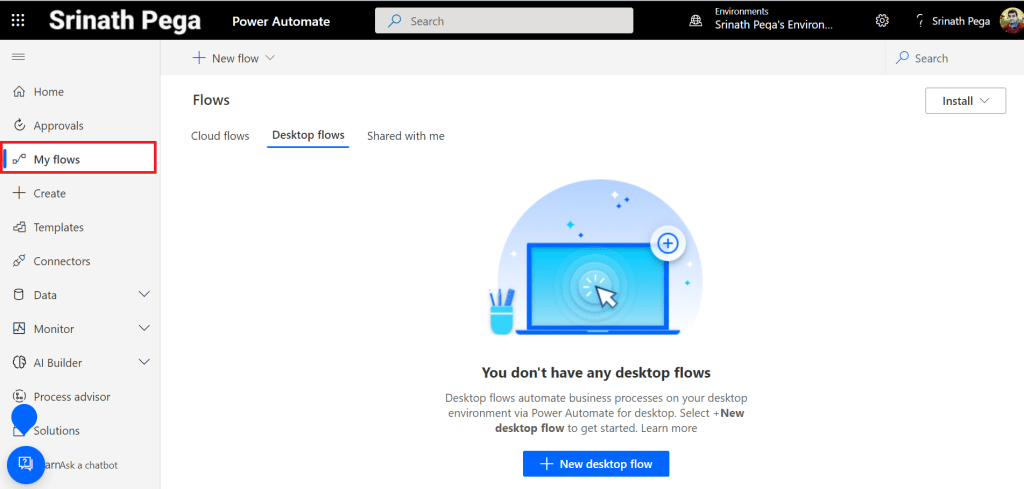
Task: Click the app launcher waffle icon
Action: coord(20,21)
